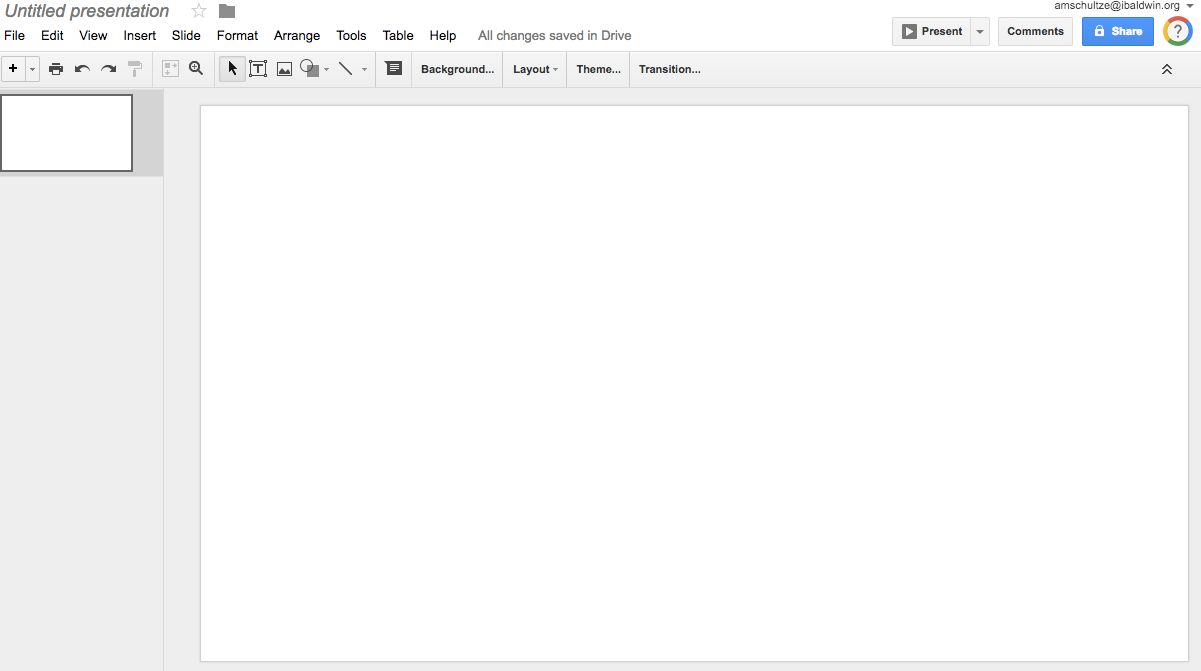Open the new slide layout dropdown arrow
The image size is (1201, 671).
click(32, 69)
